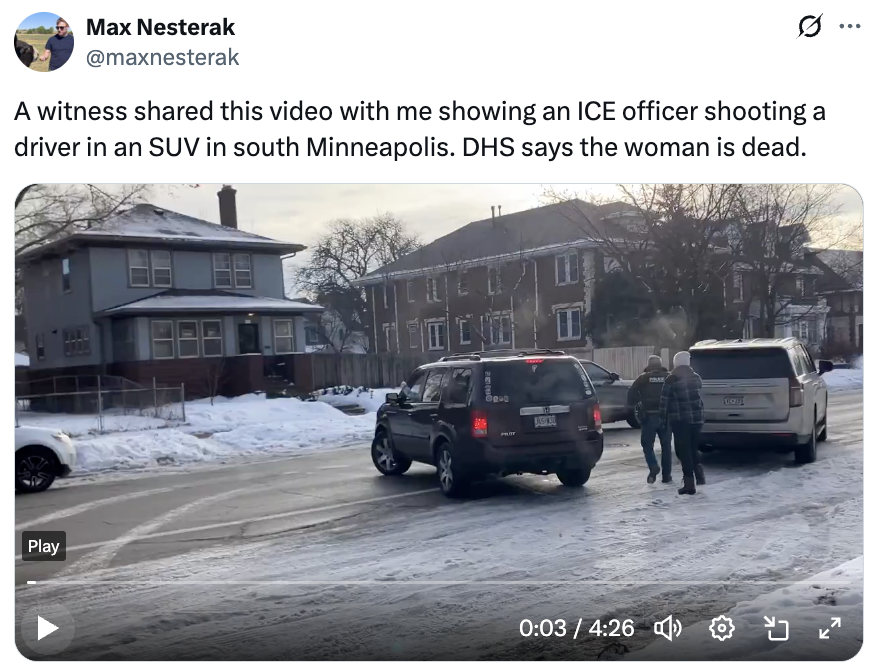
Task: Open video settings gear icon
Action: coord(722,628)
